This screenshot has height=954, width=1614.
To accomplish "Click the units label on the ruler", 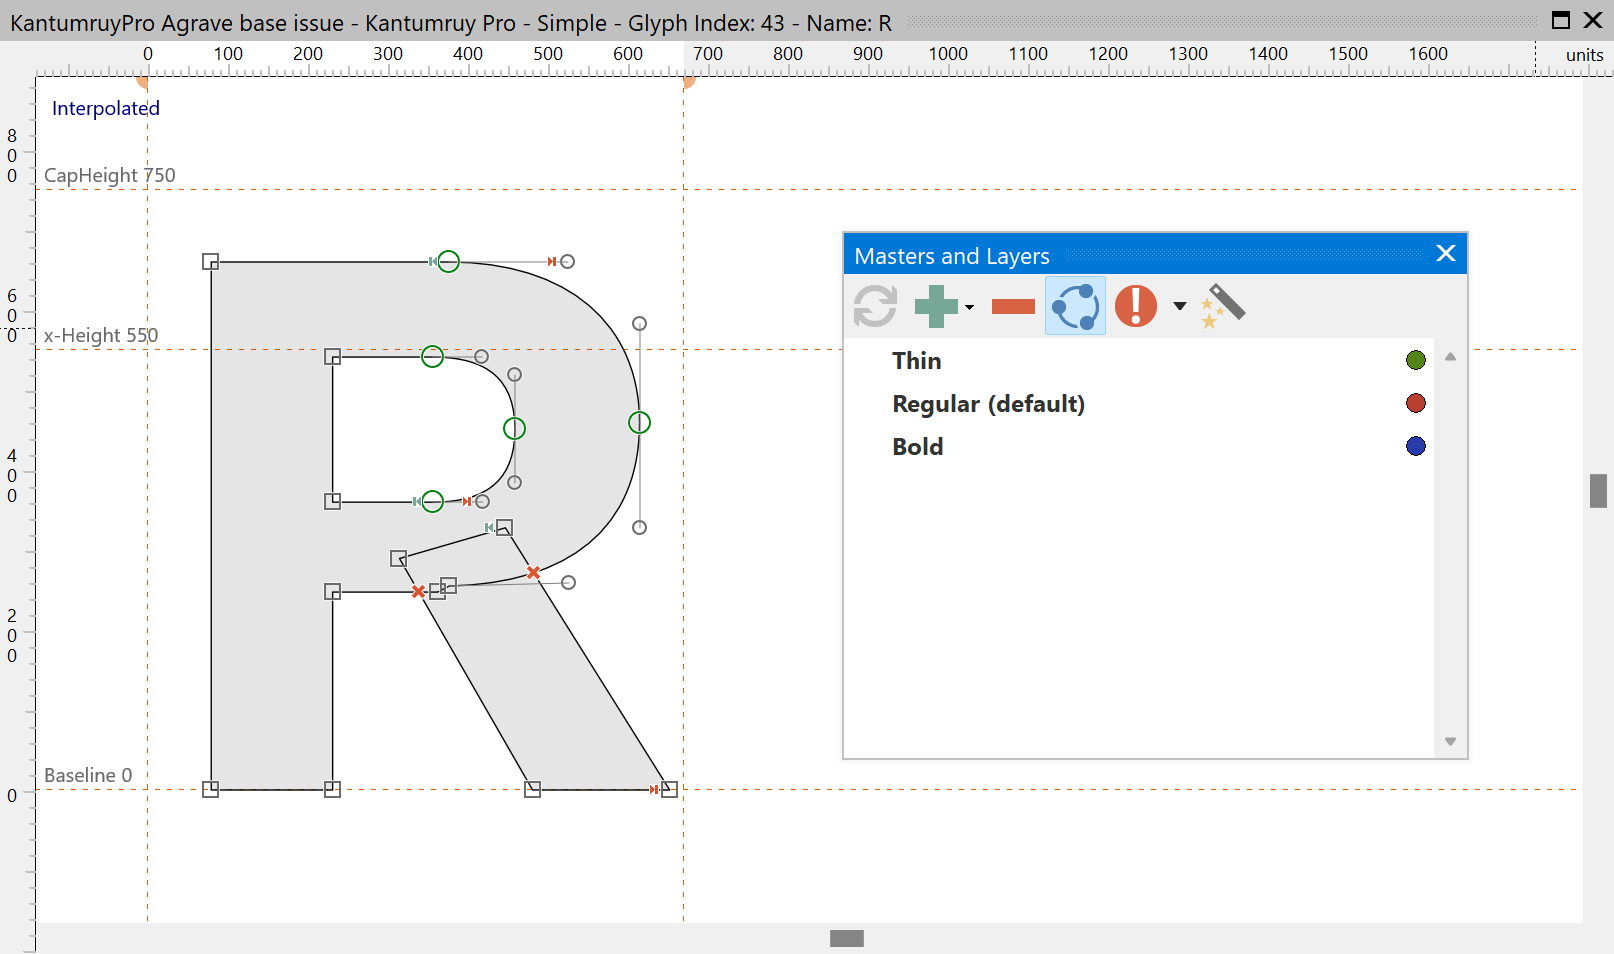I will (1584, 55).
